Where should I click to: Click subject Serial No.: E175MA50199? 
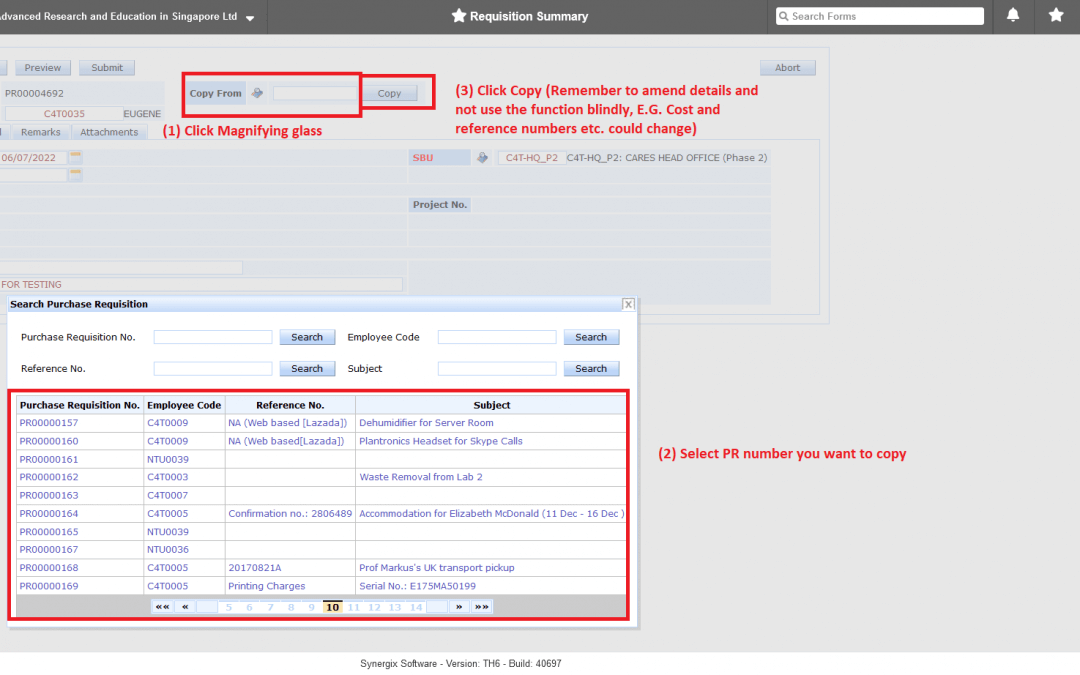click(417, 586)
